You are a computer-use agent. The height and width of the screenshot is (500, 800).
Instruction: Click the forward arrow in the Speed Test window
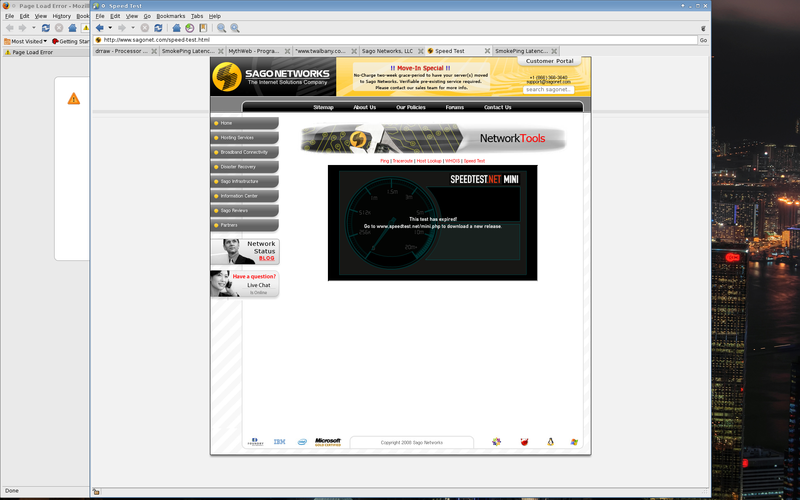(122, 28)
